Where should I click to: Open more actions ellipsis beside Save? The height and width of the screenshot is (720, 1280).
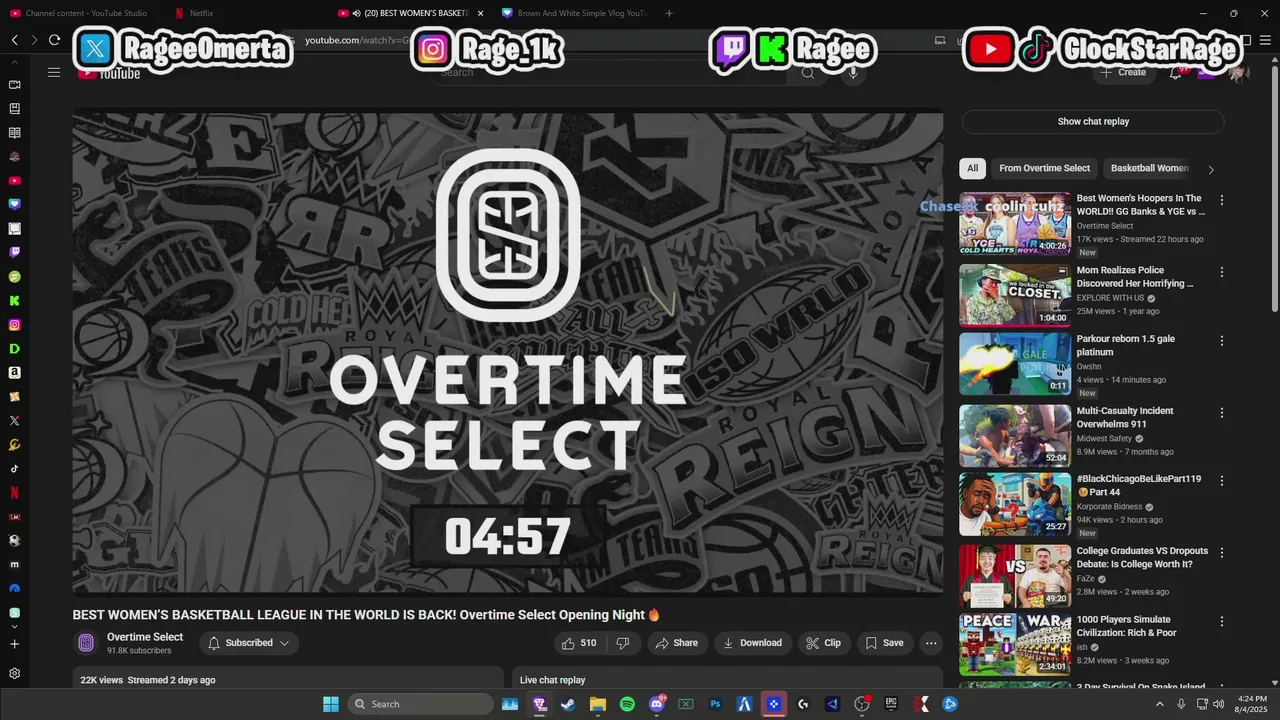coord(931,643)
